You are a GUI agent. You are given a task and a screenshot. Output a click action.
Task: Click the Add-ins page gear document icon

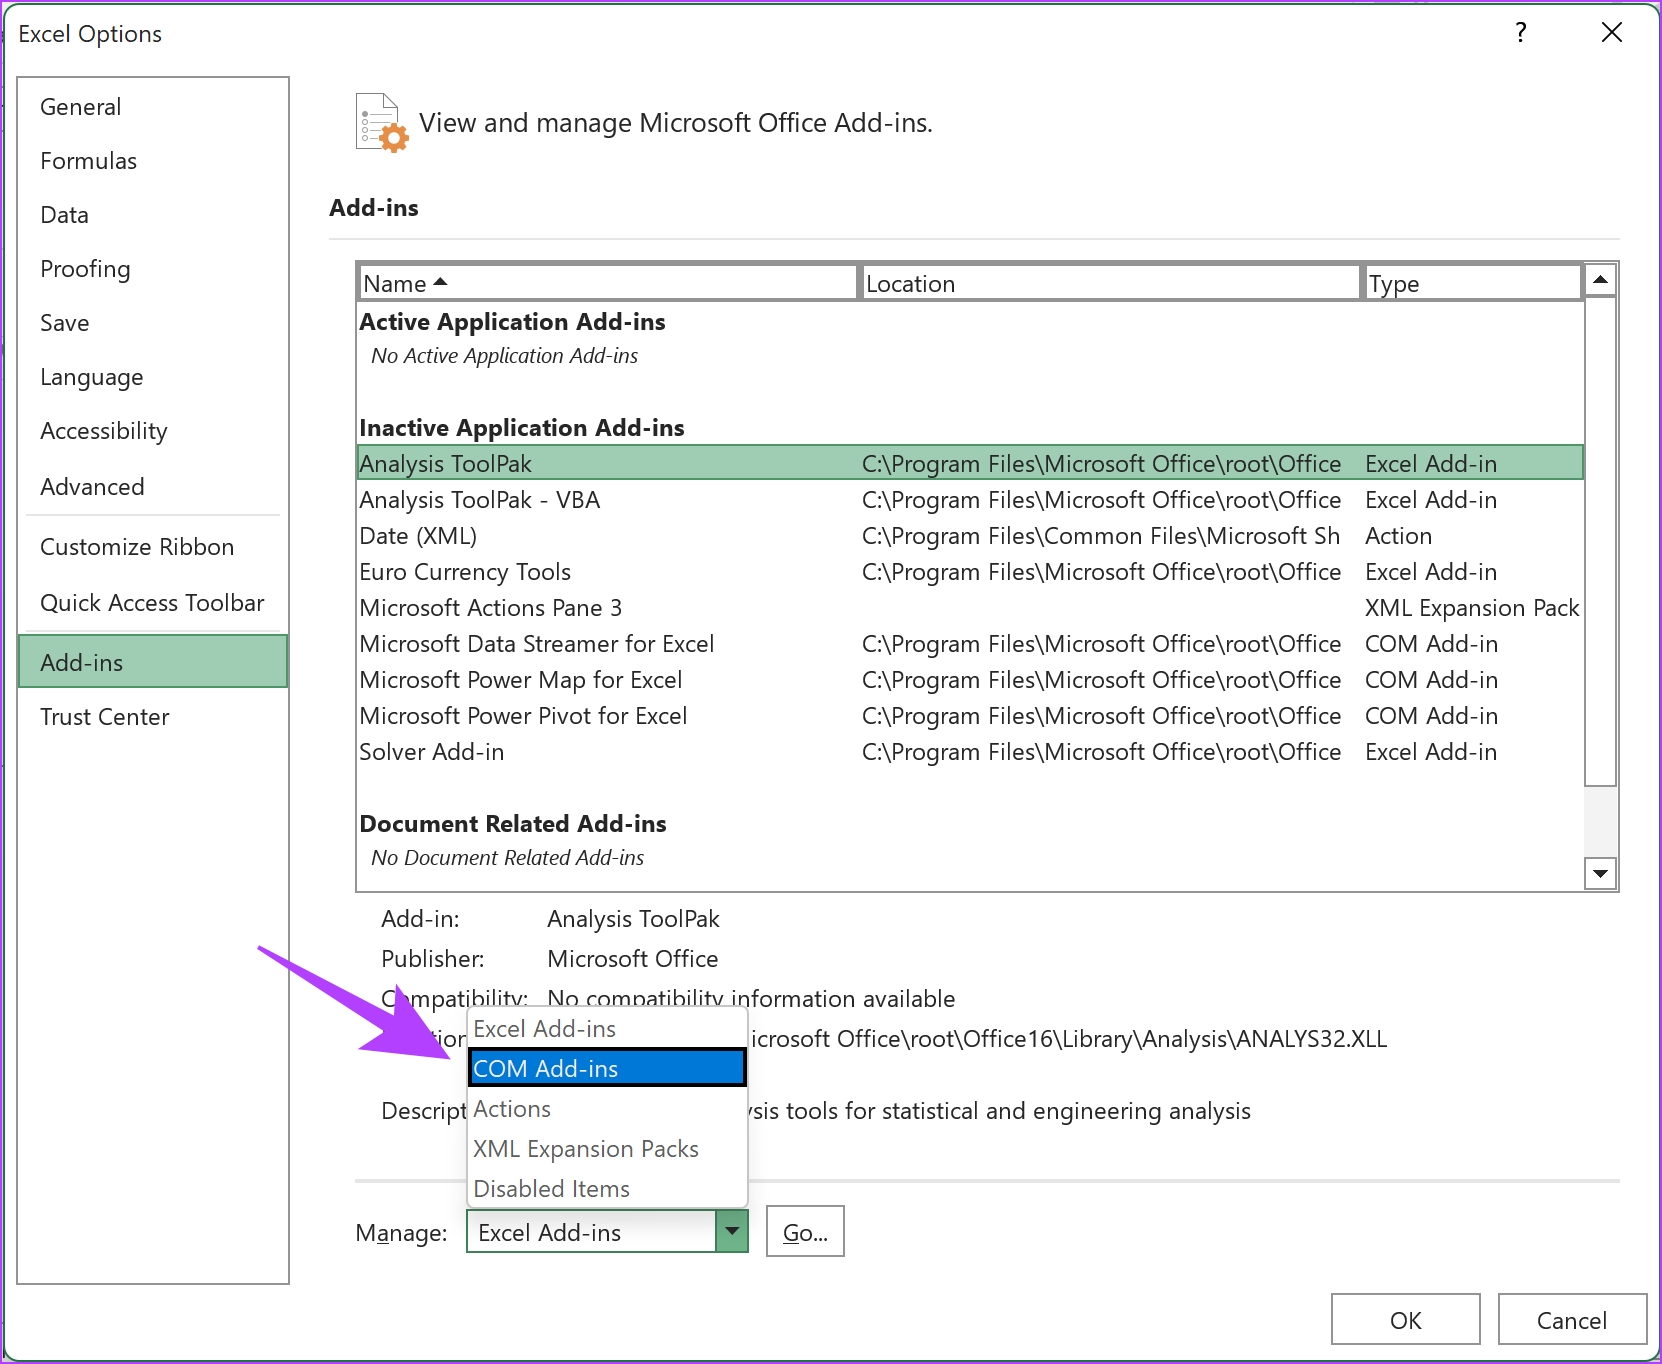pyautogui.click(x=382, y=123)
